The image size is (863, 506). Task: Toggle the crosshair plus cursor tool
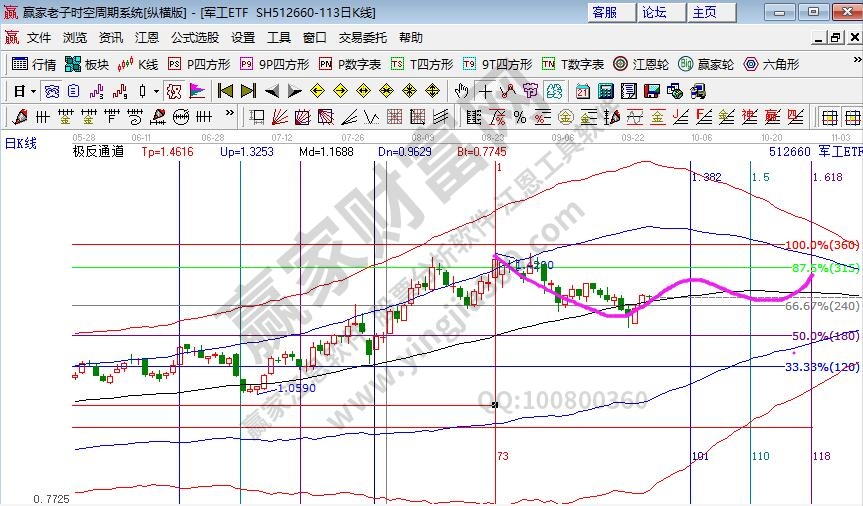(x=484, y=91)
